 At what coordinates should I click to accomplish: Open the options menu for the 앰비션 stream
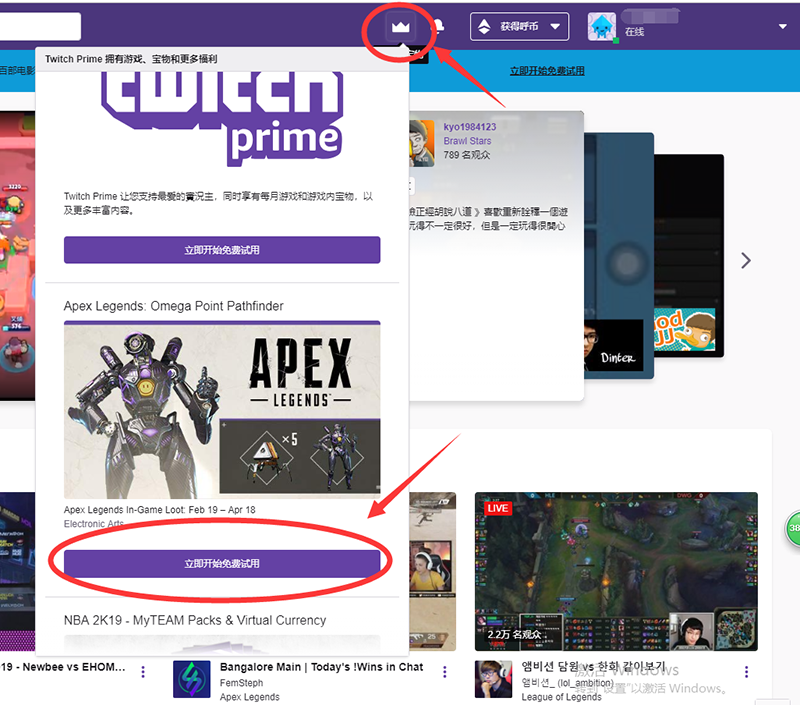tap(746, 672)
